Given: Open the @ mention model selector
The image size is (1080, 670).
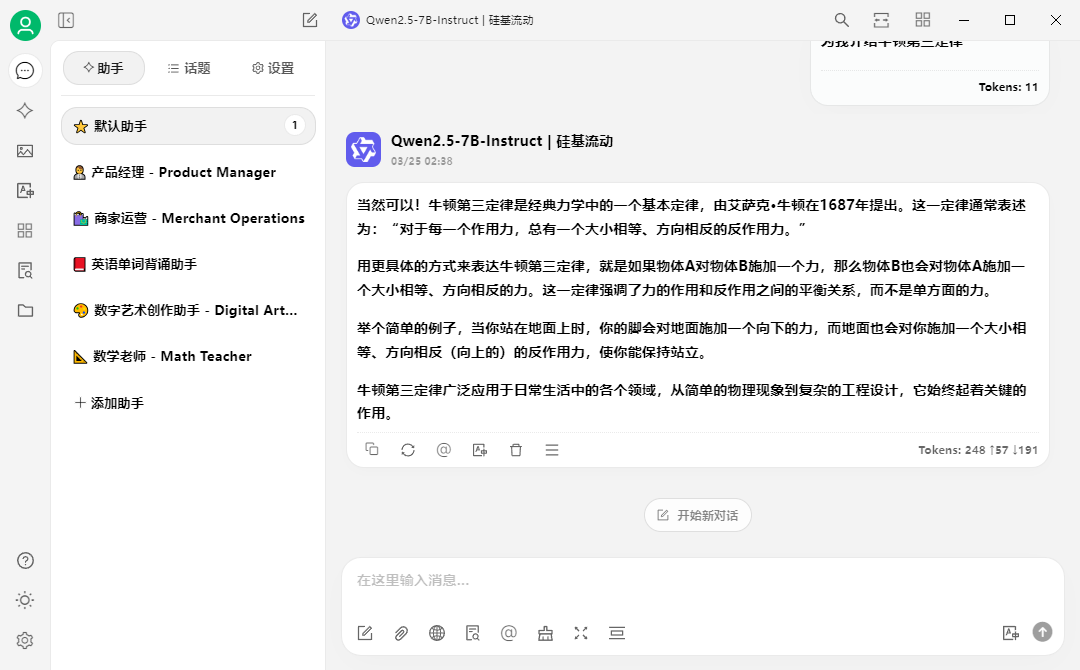Looking at the screenshot, I should (x=509, y=633).
